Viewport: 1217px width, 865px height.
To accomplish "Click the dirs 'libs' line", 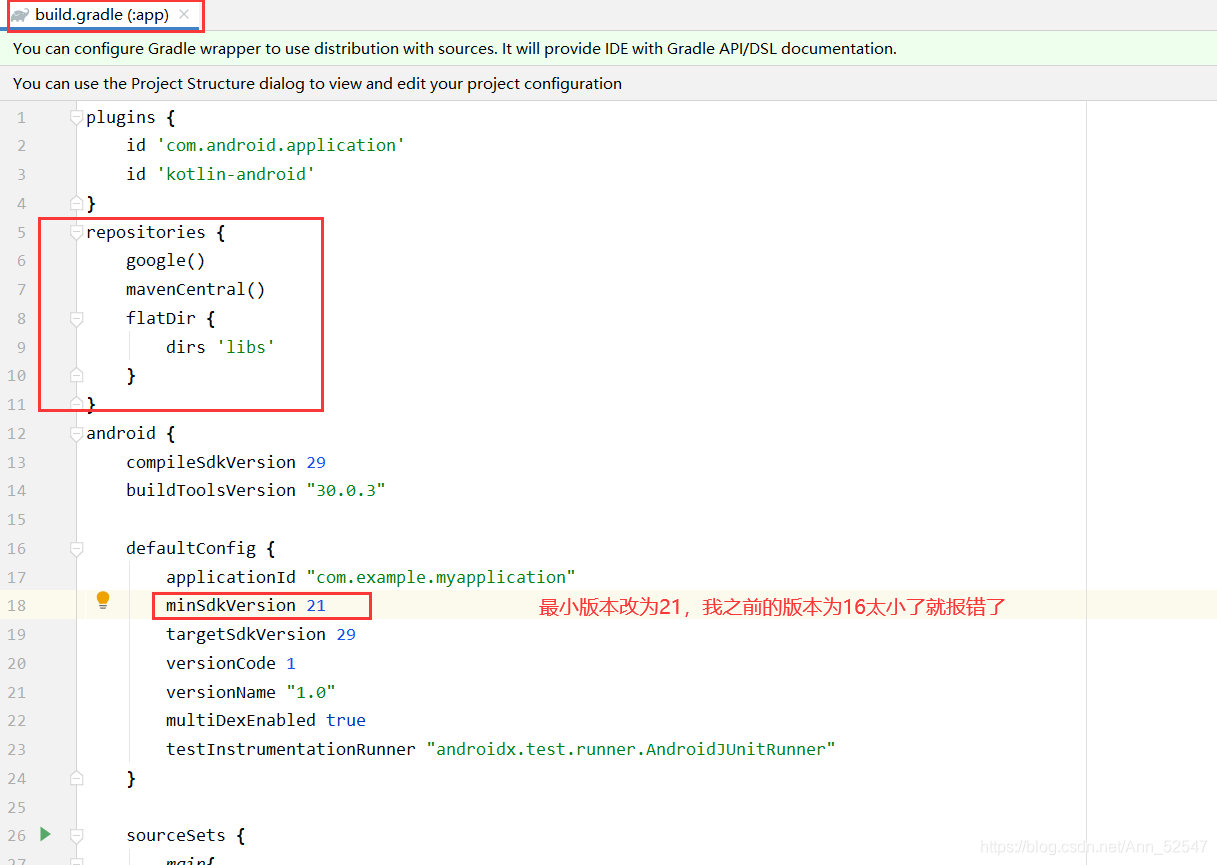I will coord(221,347).
